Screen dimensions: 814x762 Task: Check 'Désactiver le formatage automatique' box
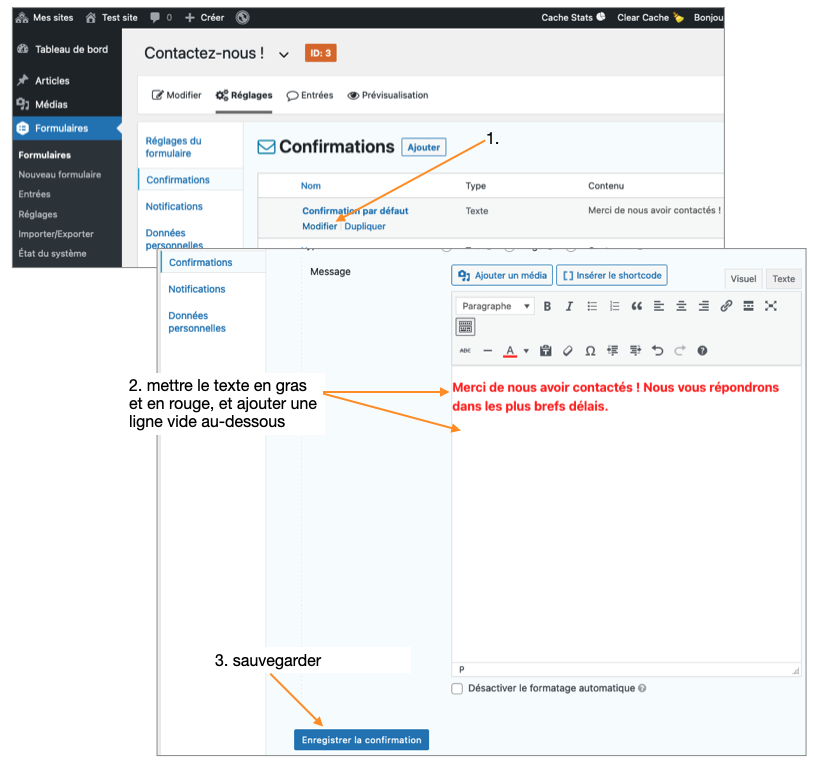457,688
